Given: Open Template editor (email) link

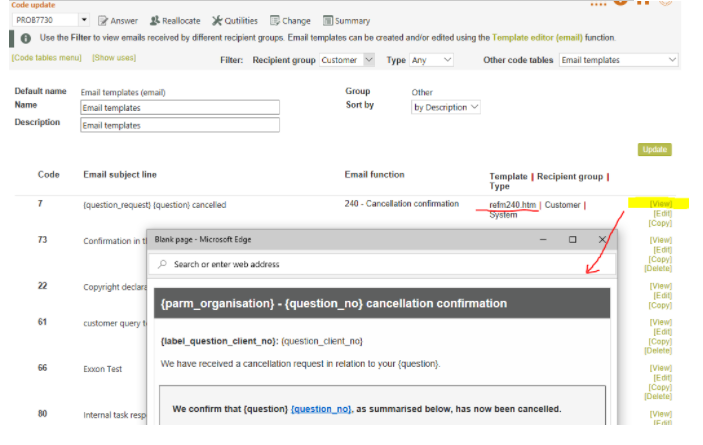Looking at the screenshot, I should [x=537, y=38].
